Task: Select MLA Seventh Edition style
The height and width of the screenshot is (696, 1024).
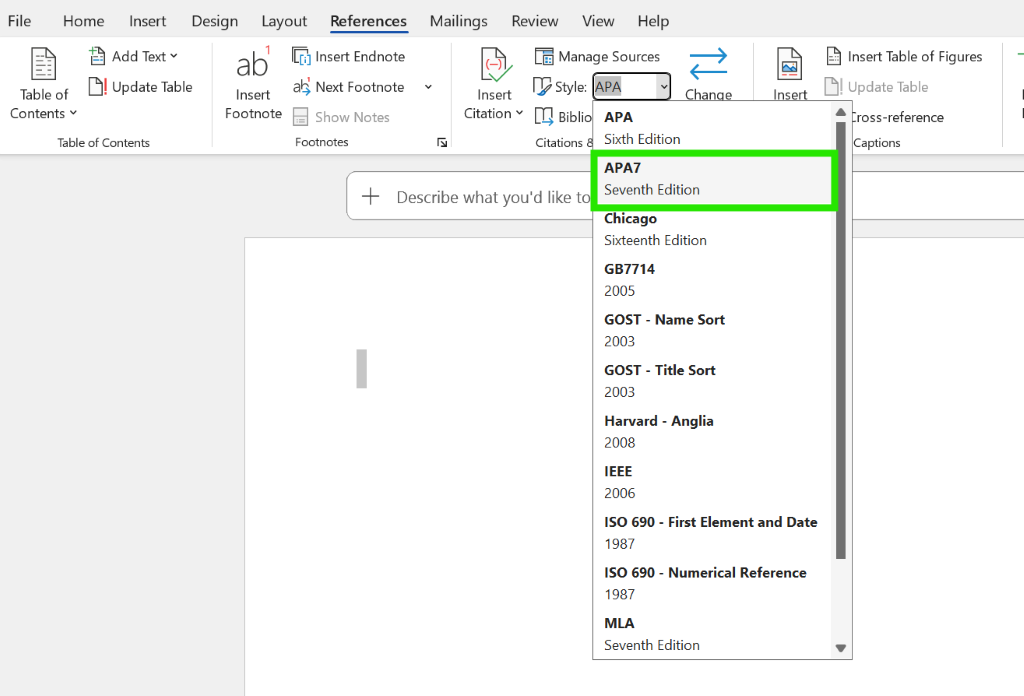Action: pyautogui.click(x=714, y=634)
